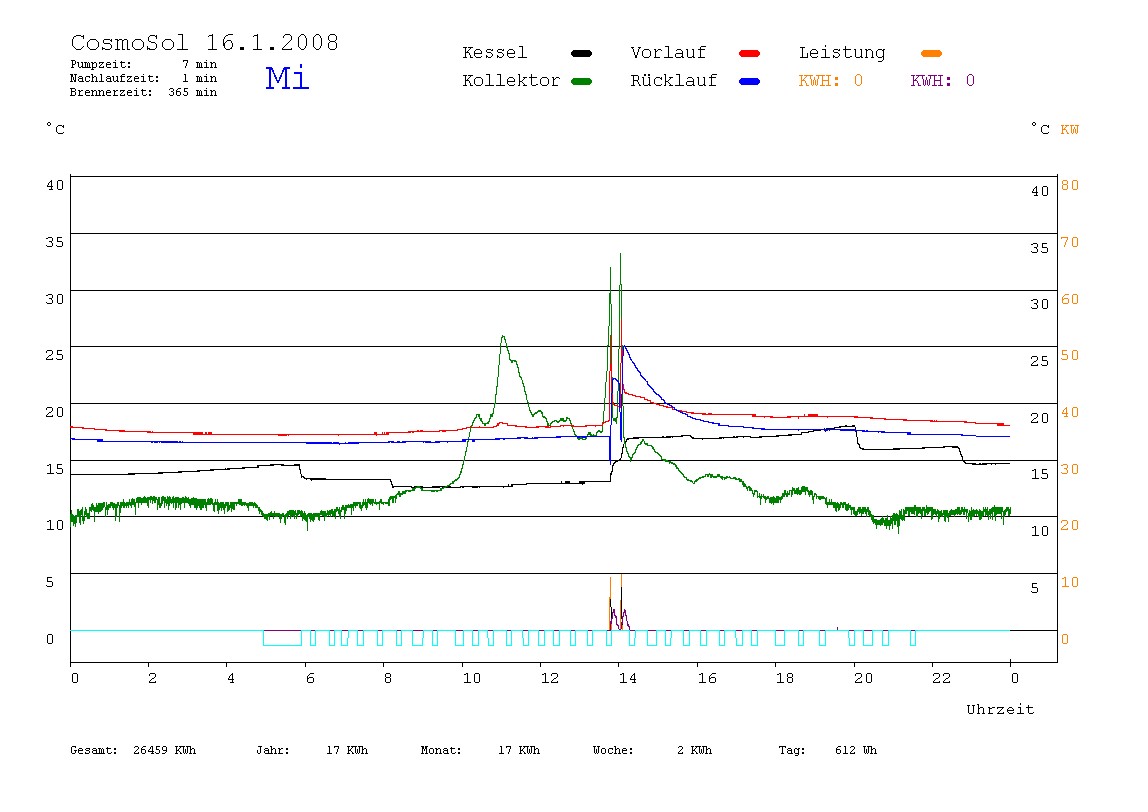Click the green Kollektor legend swatch
Screen dimensions: 1148x812
tap(581, 81)
